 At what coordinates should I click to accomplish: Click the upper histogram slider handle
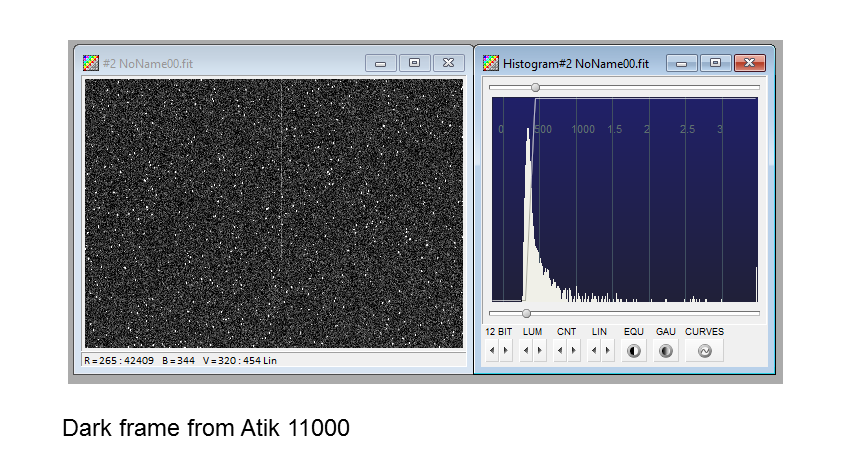[x=535, y=87]
